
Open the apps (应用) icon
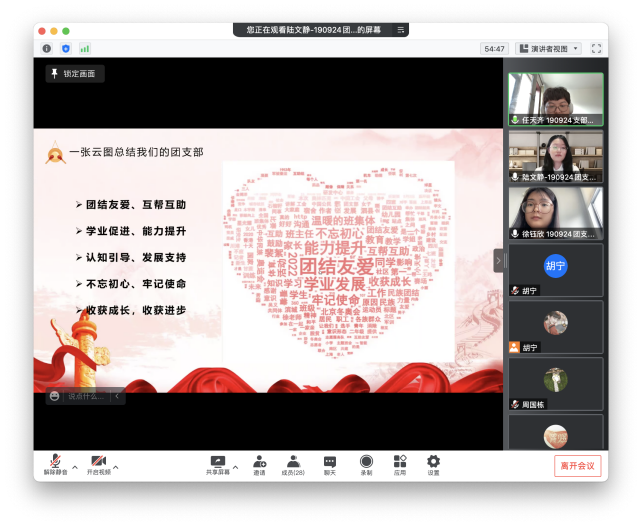(400, 463)
